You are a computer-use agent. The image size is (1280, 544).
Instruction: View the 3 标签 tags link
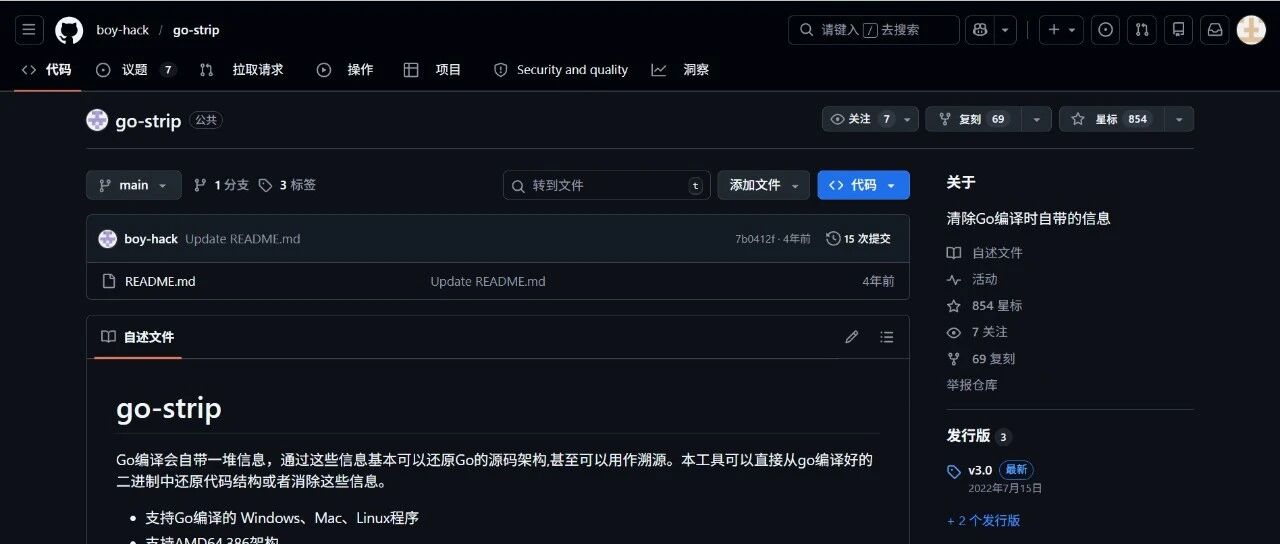point(287,185)
